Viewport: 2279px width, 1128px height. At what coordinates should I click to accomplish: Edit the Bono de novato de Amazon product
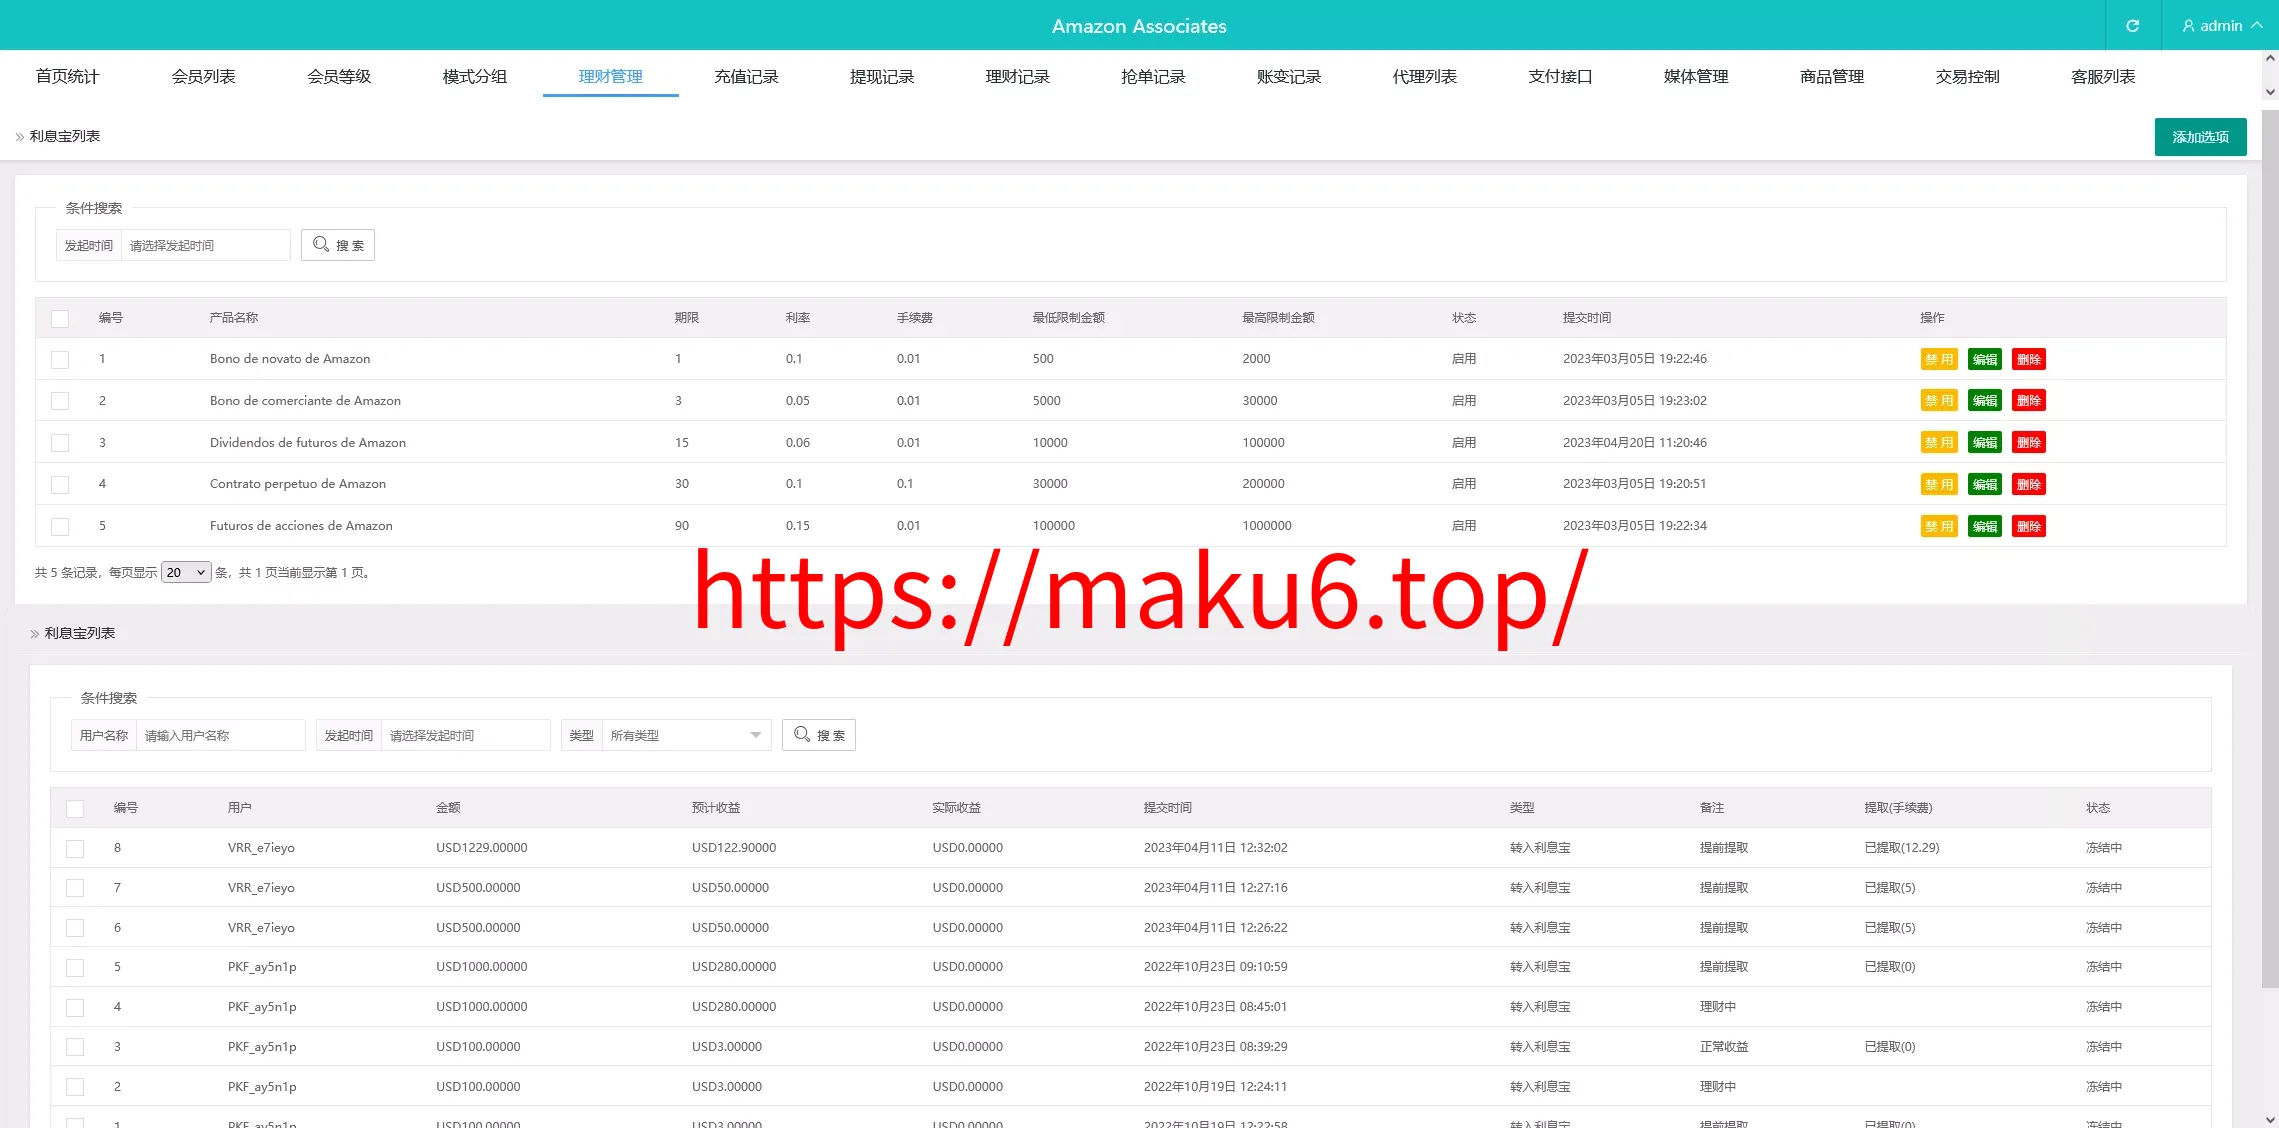click(x=1985, y=359)
